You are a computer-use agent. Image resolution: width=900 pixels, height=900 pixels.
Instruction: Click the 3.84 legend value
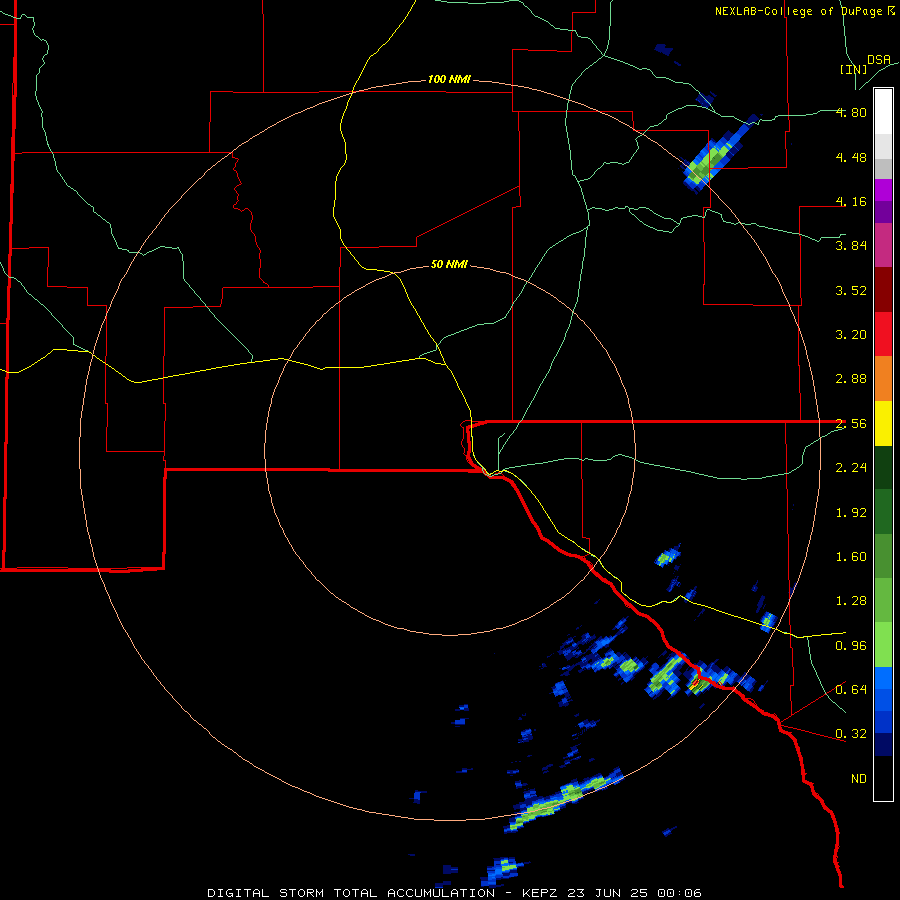[851, 246]
